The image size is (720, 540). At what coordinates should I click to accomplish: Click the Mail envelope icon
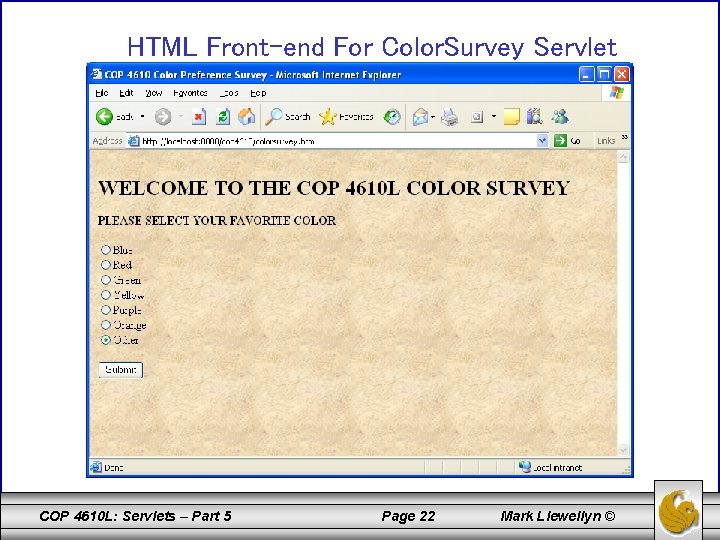tap(420, 117)
